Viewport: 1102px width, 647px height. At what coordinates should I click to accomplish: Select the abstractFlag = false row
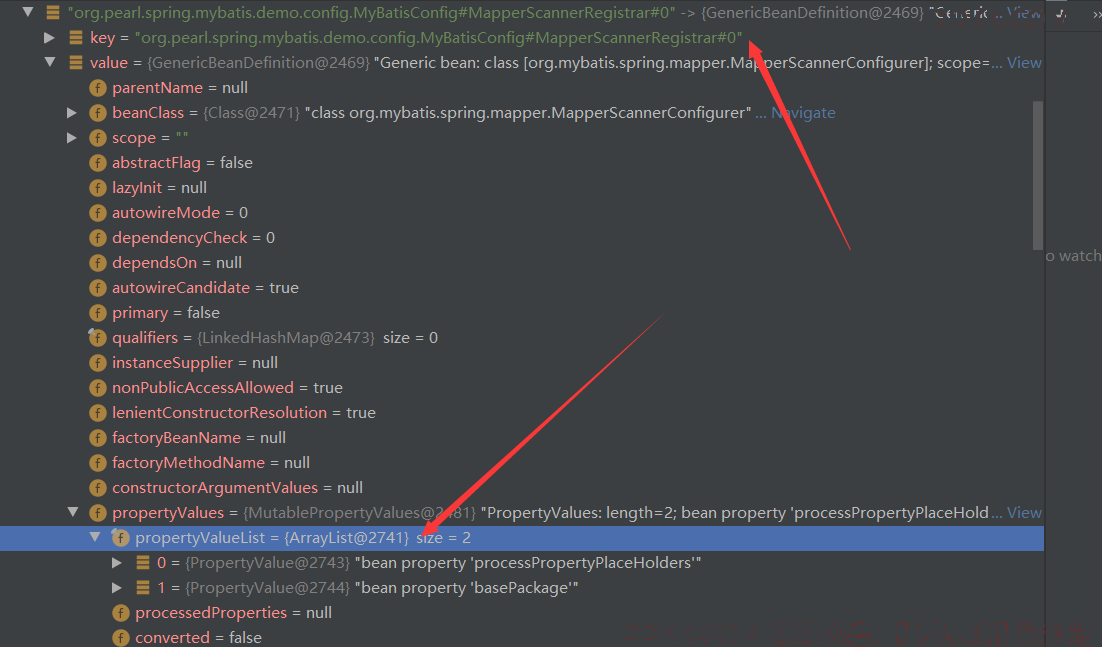(521, 163)
